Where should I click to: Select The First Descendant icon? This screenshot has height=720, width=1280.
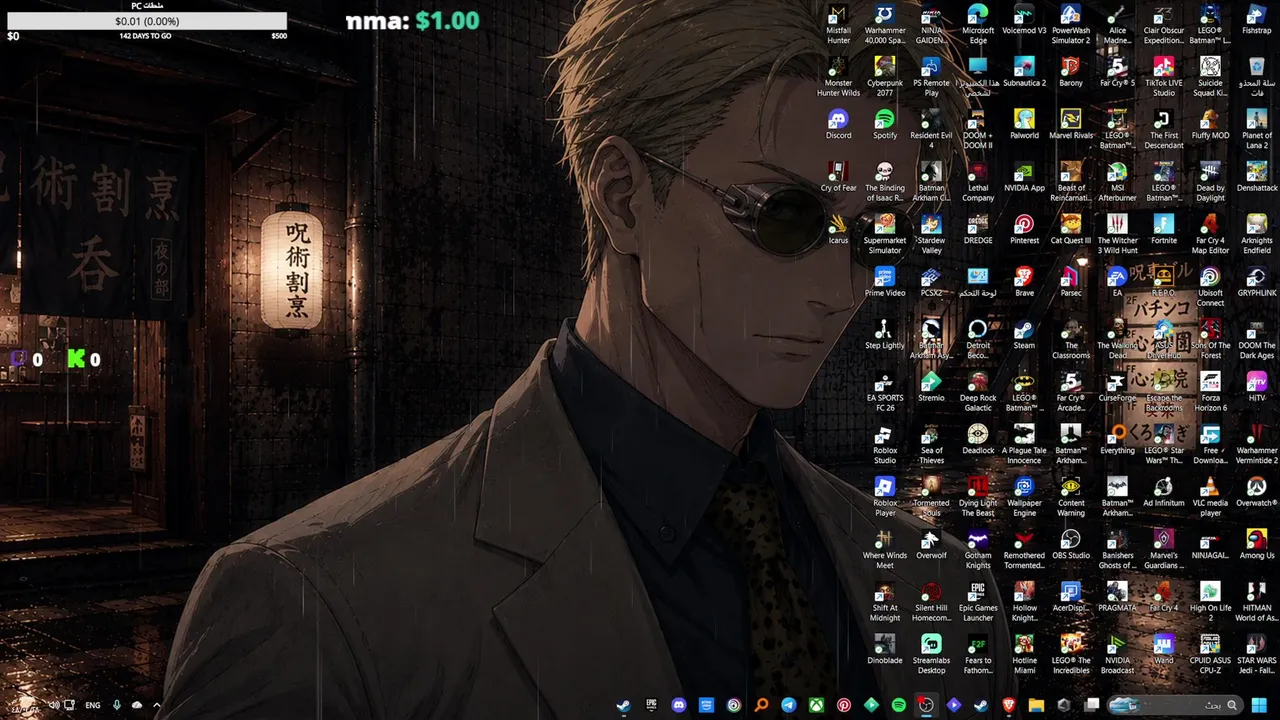tap(1164, 130)
